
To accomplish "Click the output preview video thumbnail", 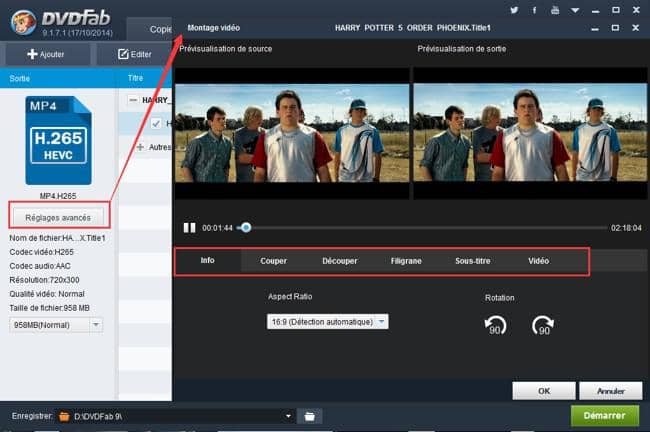I will [x=530, y=133].
